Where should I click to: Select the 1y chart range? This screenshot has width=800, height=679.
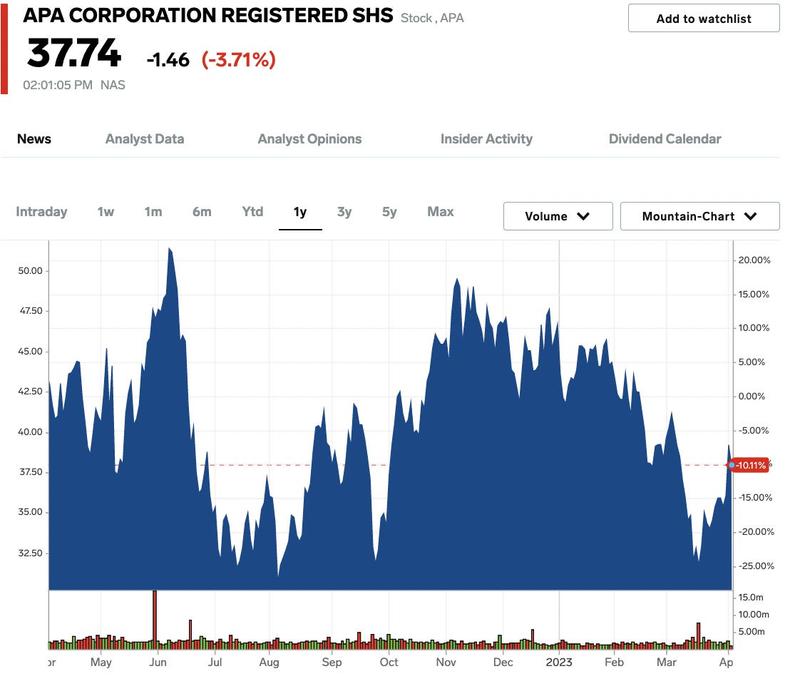click(x=300, y=211)
